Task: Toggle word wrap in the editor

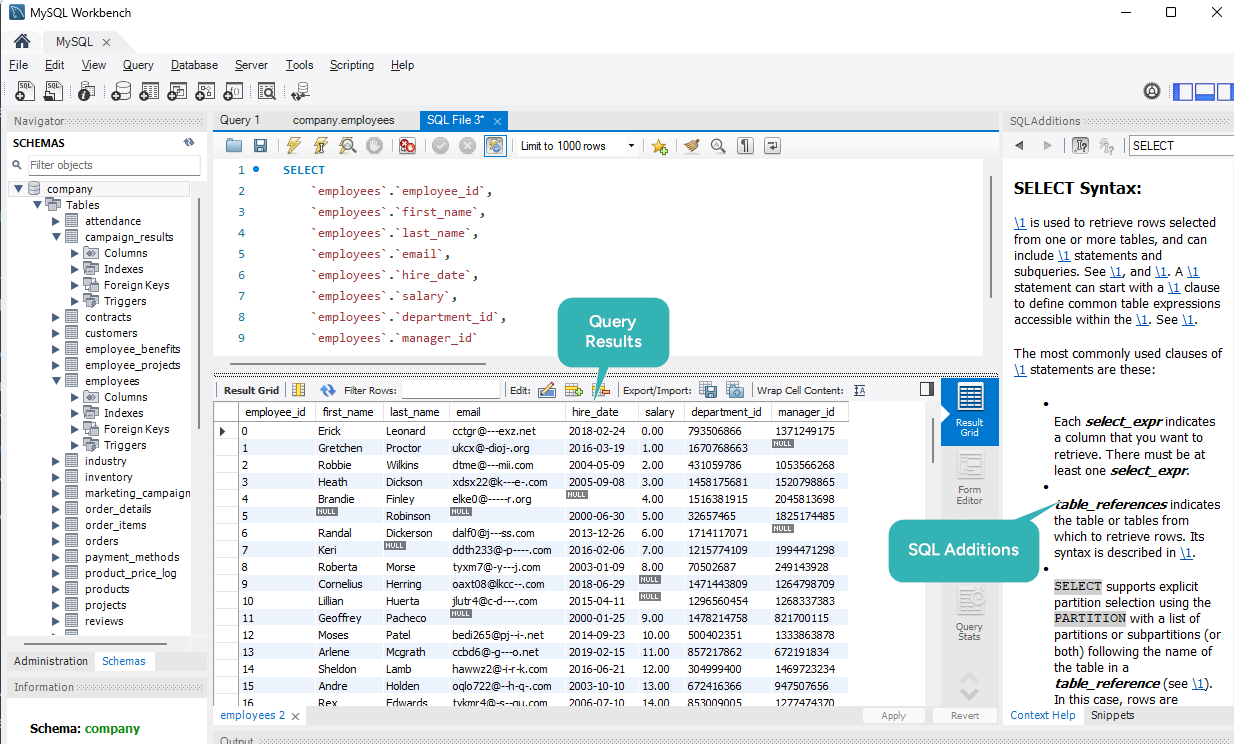Action: tap(772, 146)
